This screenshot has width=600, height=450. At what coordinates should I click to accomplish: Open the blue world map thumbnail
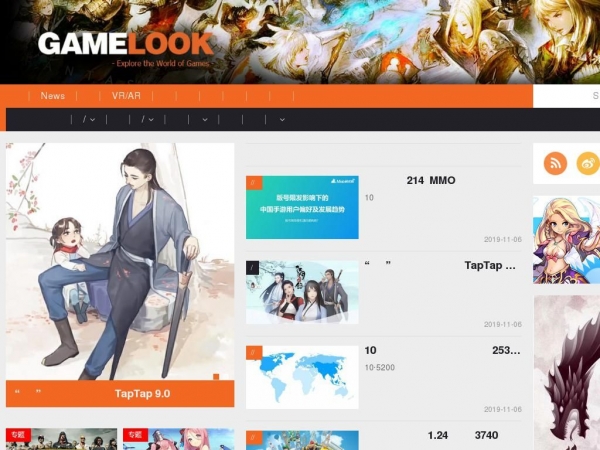[302, 377]
